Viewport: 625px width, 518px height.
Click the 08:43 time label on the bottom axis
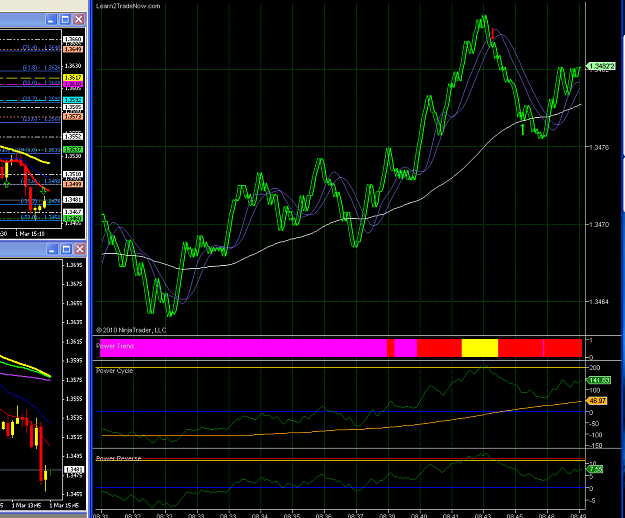[483, 515]
